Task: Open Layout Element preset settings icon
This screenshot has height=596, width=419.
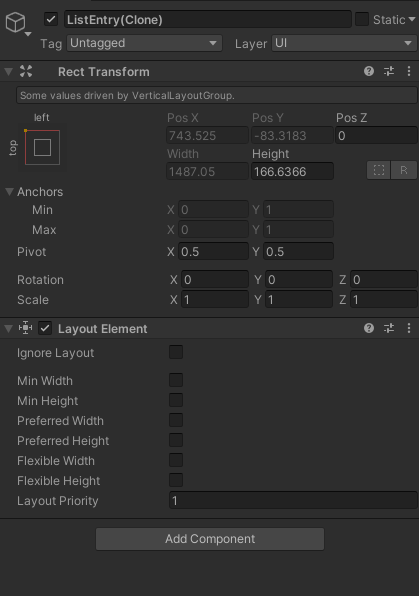Action: [x=389, y=328]
